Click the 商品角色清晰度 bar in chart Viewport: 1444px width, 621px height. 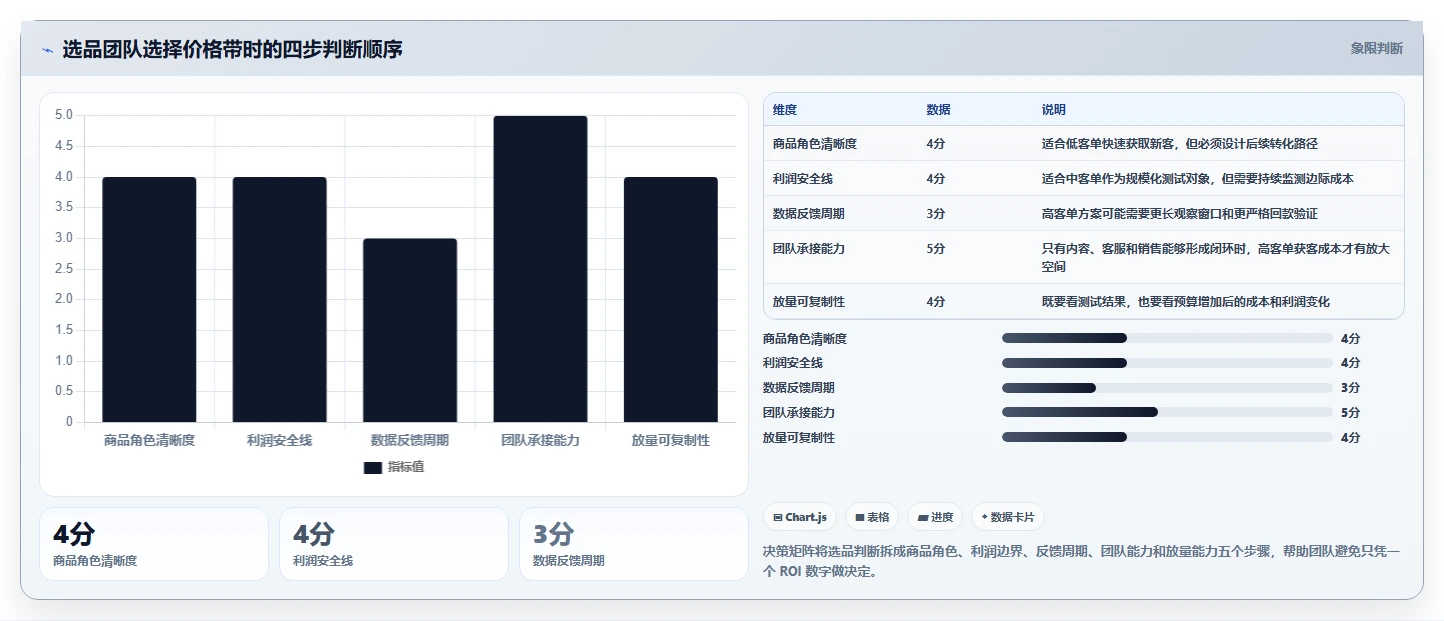[149, 299]
